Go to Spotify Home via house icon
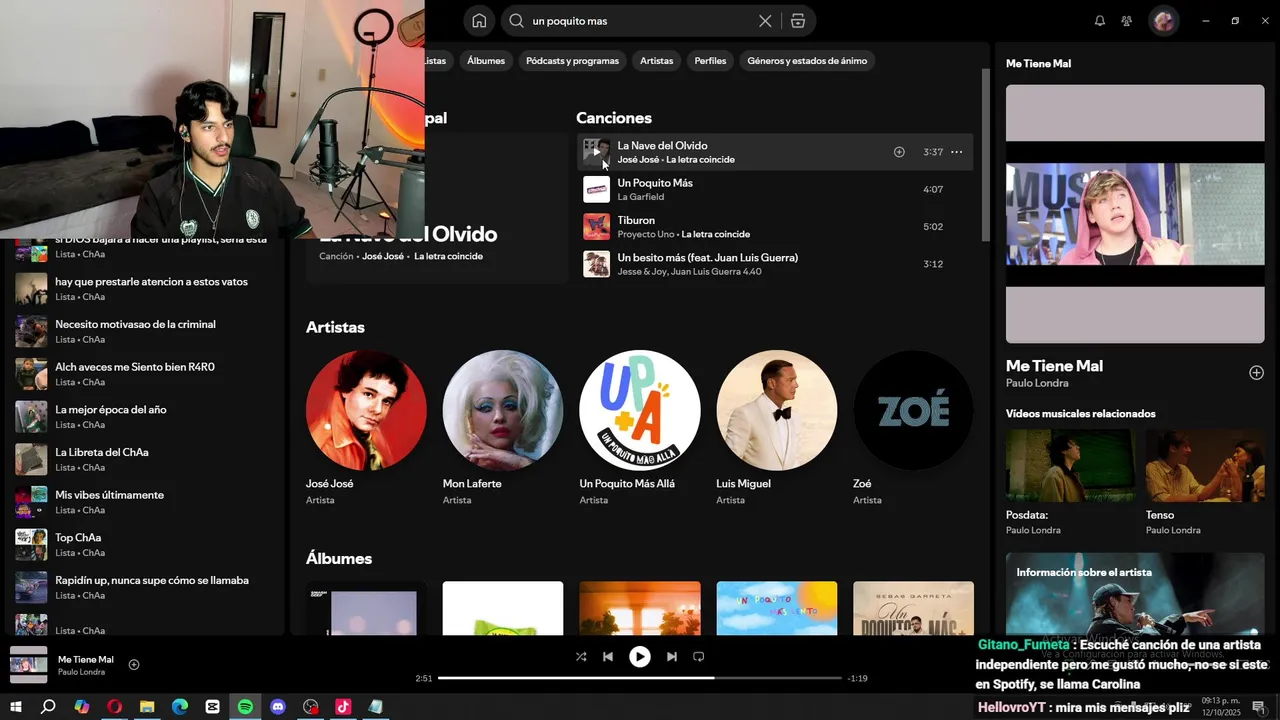The width and height of the screenshot is (1280, 720). (x=479, y=21)
